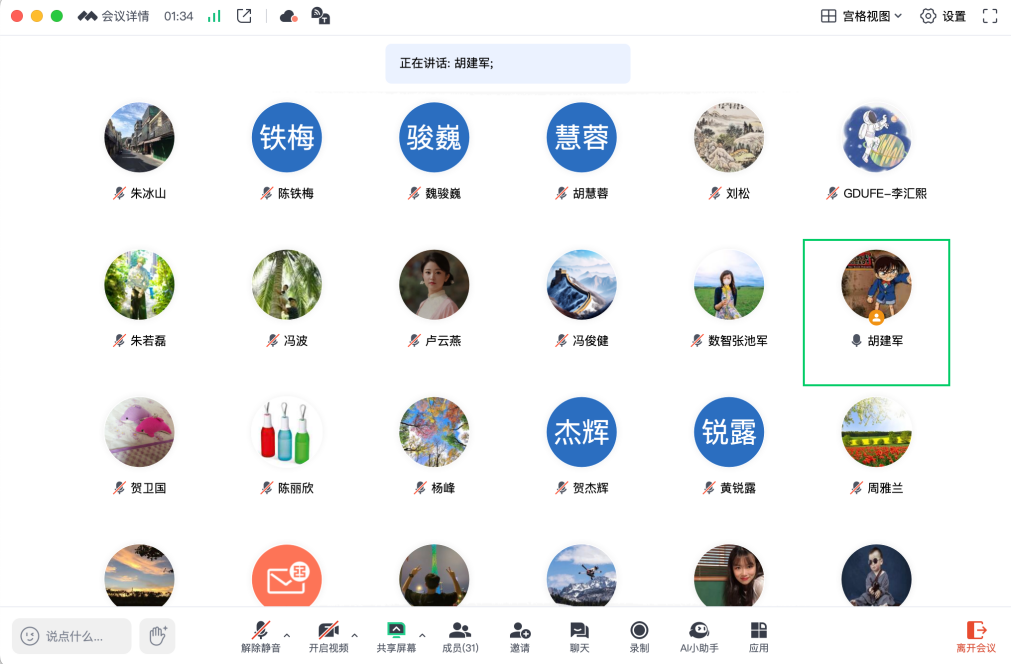Click the muted mic icon beside 杨峰
The image size is (1011, 664).
pyautogui.click(x=420, y=488)
